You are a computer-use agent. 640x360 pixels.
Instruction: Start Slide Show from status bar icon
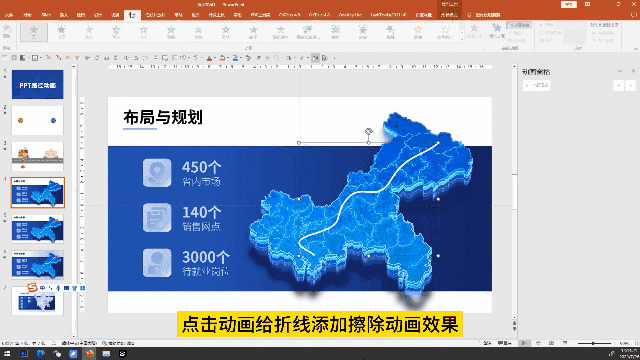pos(565,343)
